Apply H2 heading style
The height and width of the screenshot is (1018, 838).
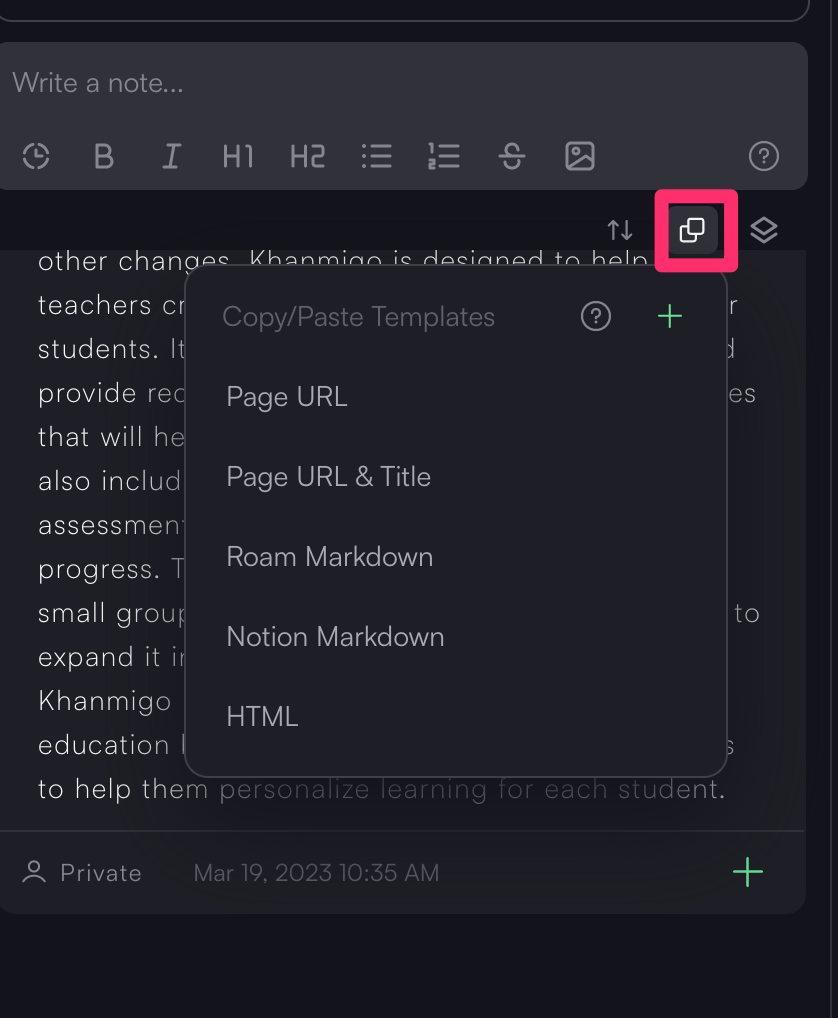pyautogui.click(x=308, y=156)
